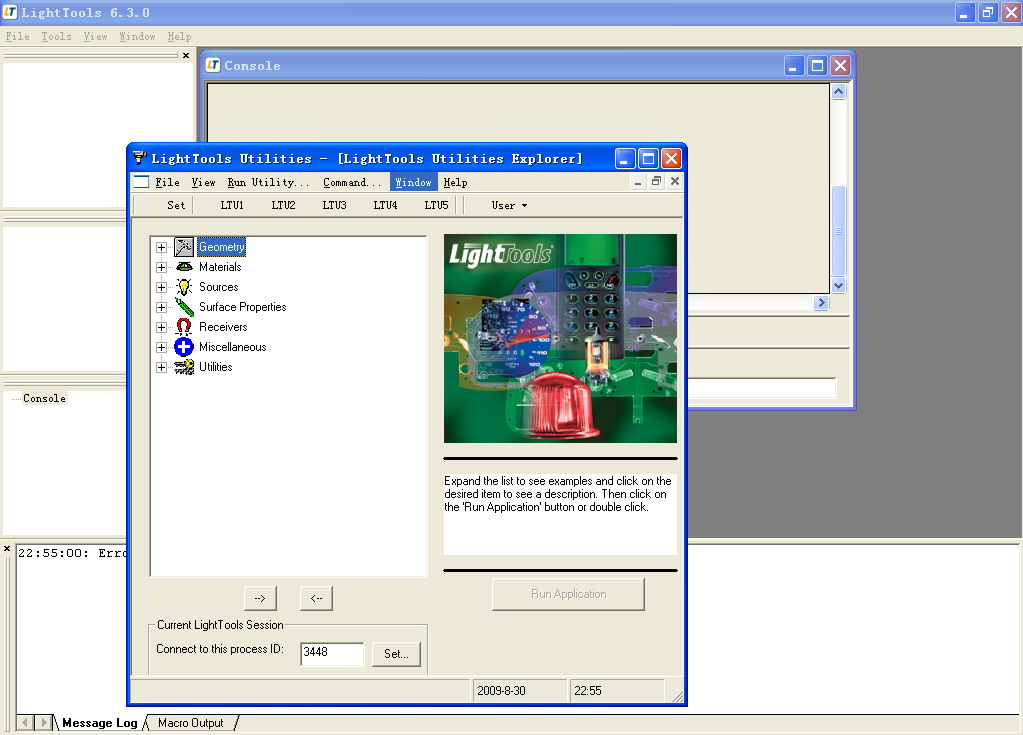
Task: Click the LTU1 toolbar button
Action: [x=232, y=205]
